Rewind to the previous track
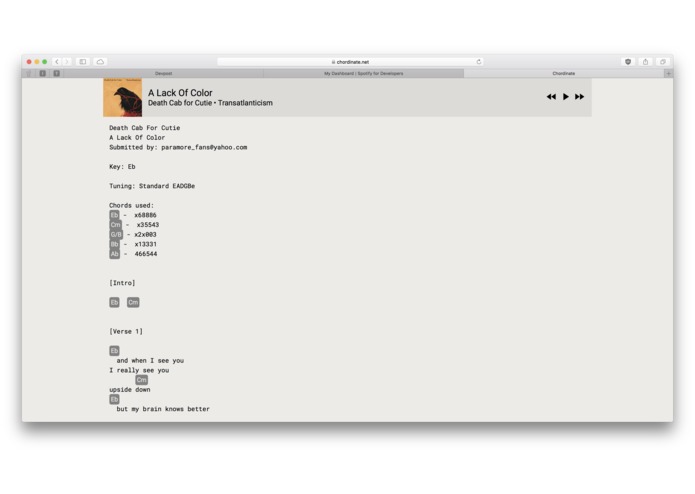Image resolution: width=695 pixels, height=494 pixels. coord(551,97)
